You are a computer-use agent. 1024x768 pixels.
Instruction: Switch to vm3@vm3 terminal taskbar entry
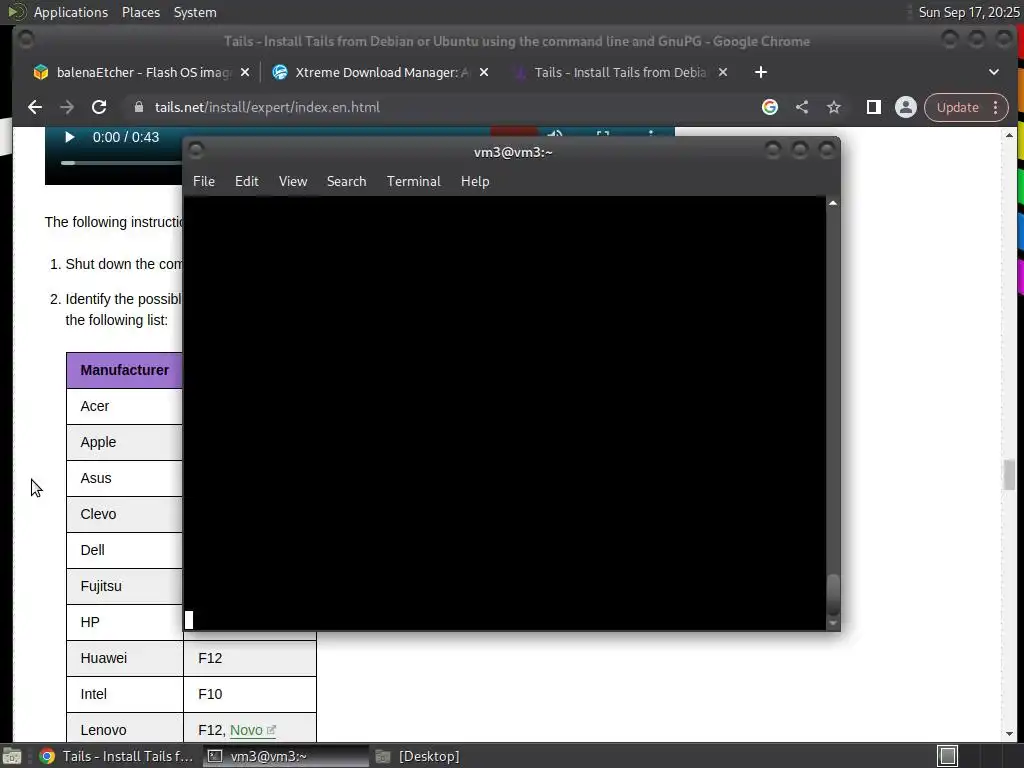click(285, 756)
